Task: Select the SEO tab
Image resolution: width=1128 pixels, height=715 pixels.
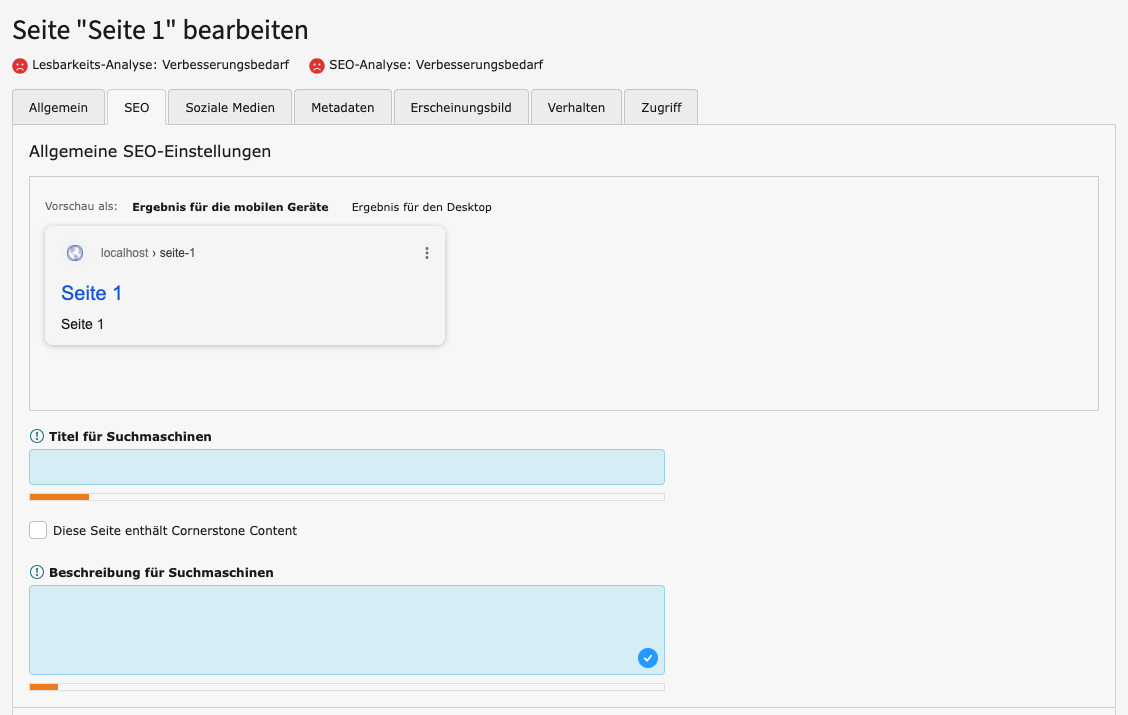Action: (x=137, y=107)
